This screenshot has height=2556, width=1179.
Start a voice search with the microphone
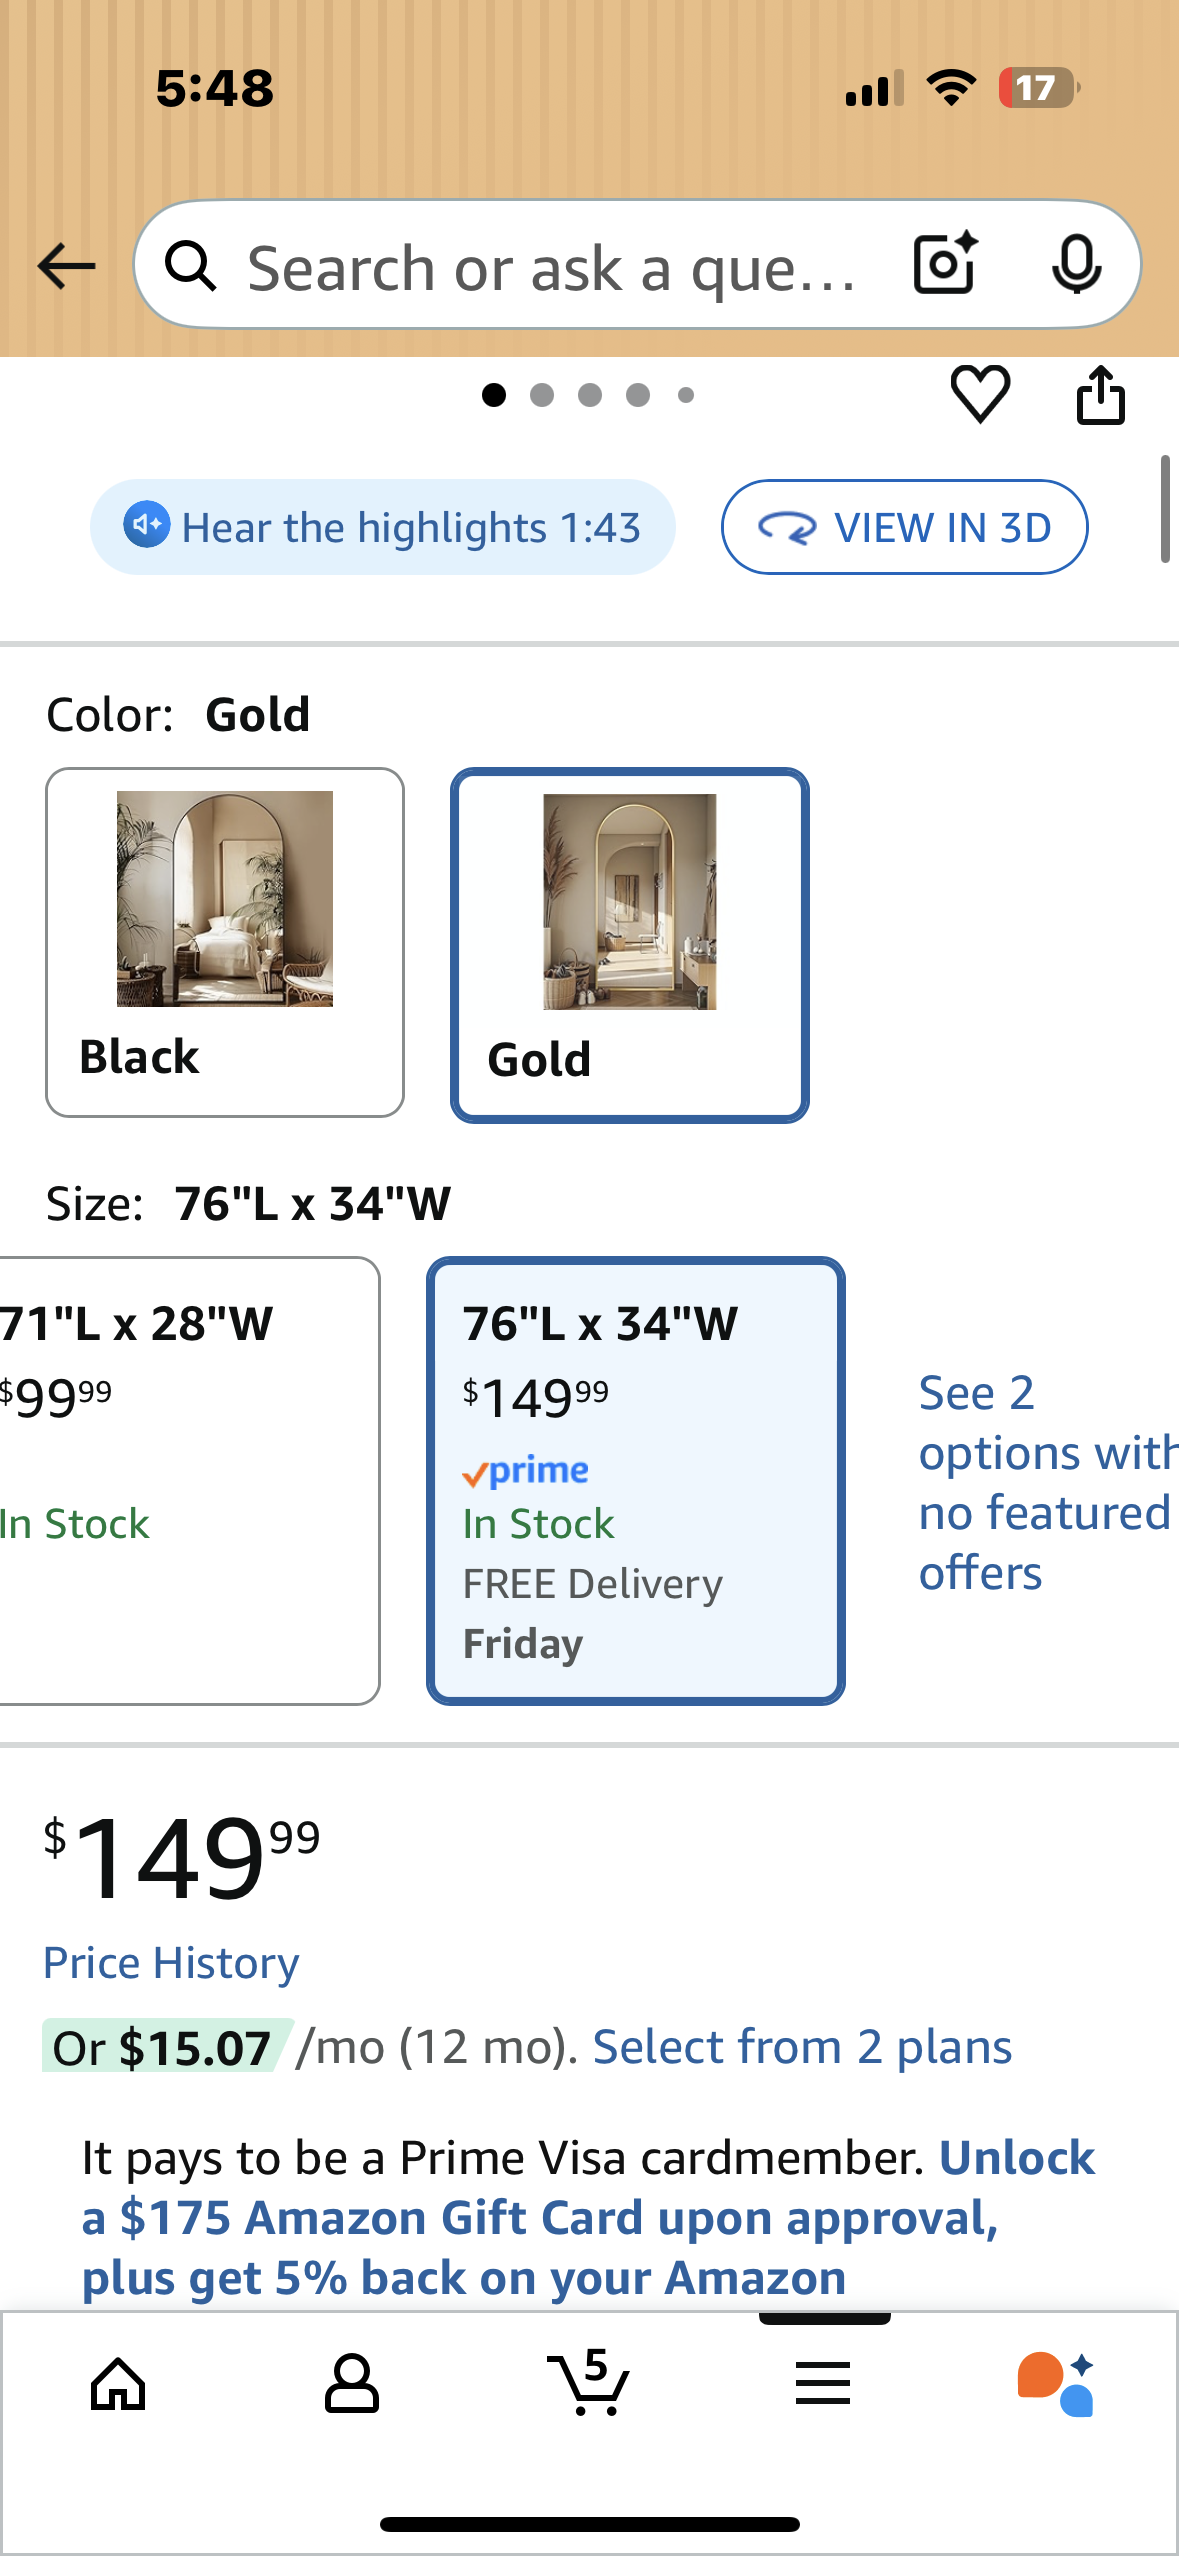coord(1078,265)
